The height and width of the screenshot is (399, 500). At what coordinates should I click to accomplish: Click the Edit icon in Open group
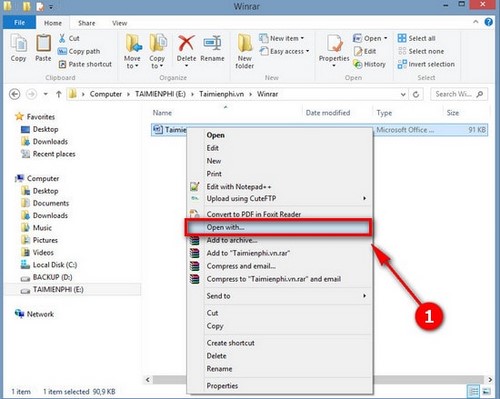pos(358,51)
